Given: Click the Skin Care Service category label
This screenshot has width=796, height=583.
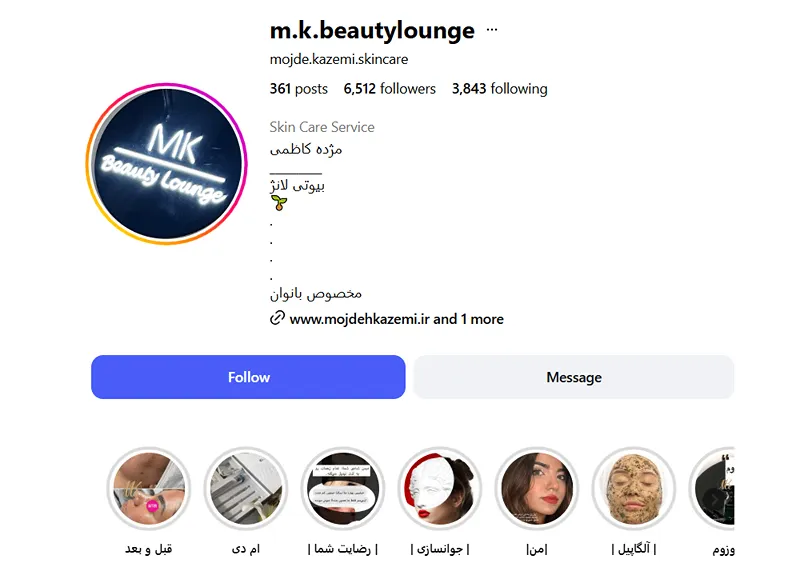Looking at the screenshot, I should click(x=322, y=127).
